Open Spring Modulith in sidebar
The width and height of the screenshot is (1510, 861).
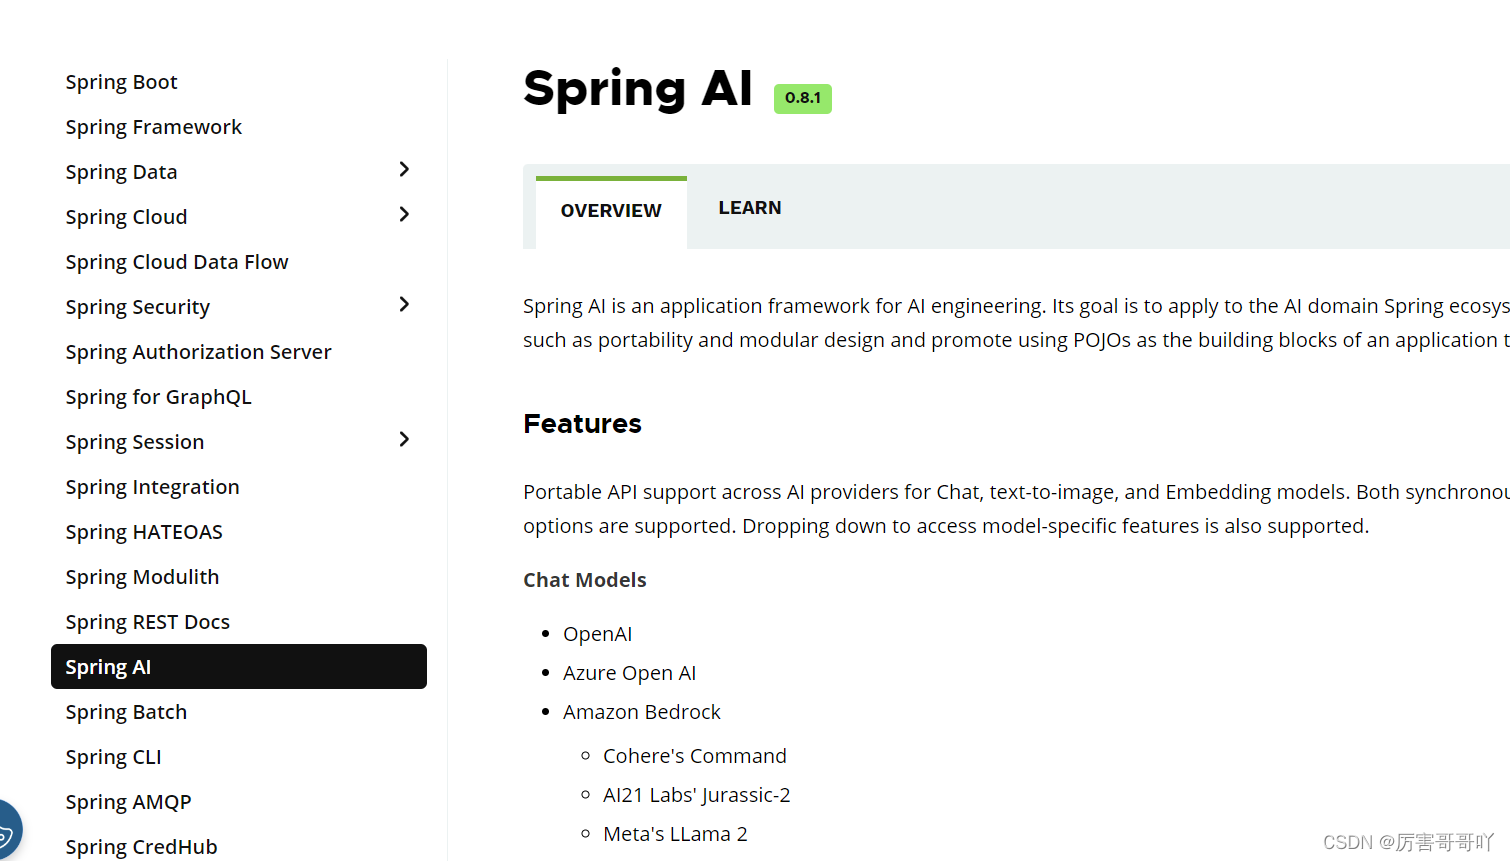142,577
